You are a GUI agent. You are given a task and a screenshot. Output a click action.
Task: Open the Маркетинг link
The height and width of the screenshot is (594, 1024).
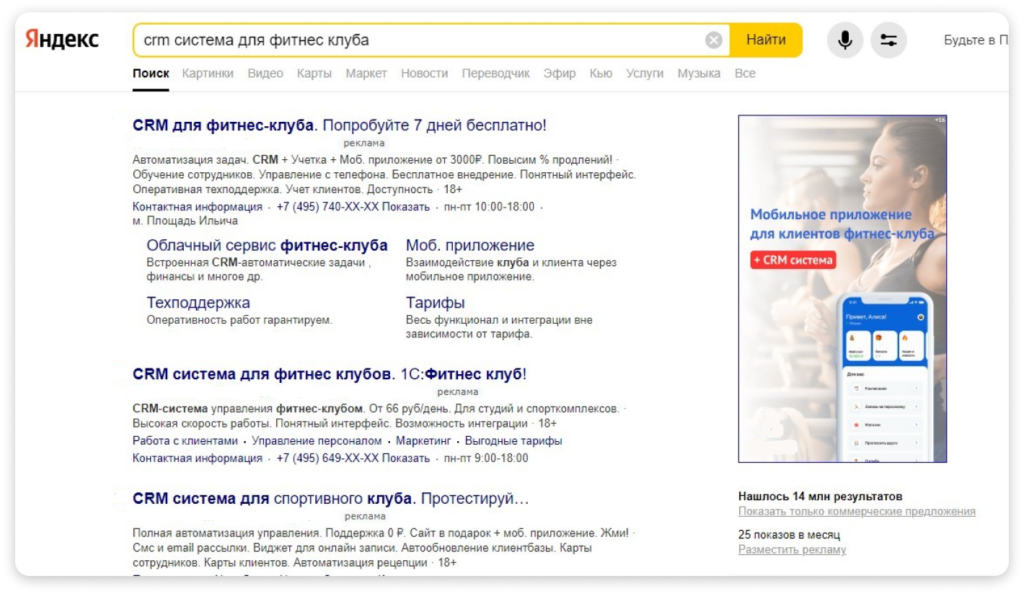click(x=423, y=441)
